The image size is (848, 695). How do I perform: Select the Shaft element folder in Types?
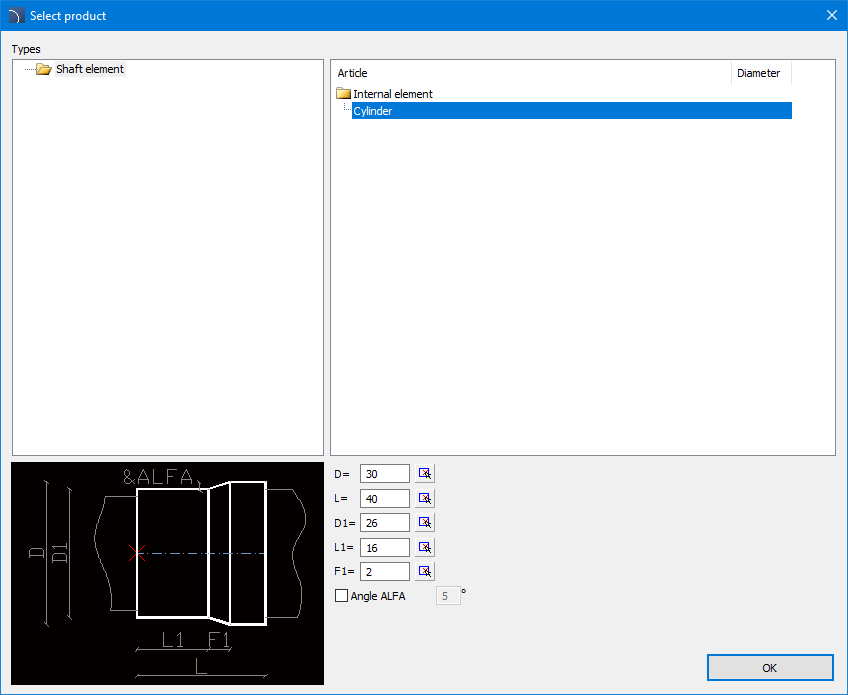click(x=89, y=69)
